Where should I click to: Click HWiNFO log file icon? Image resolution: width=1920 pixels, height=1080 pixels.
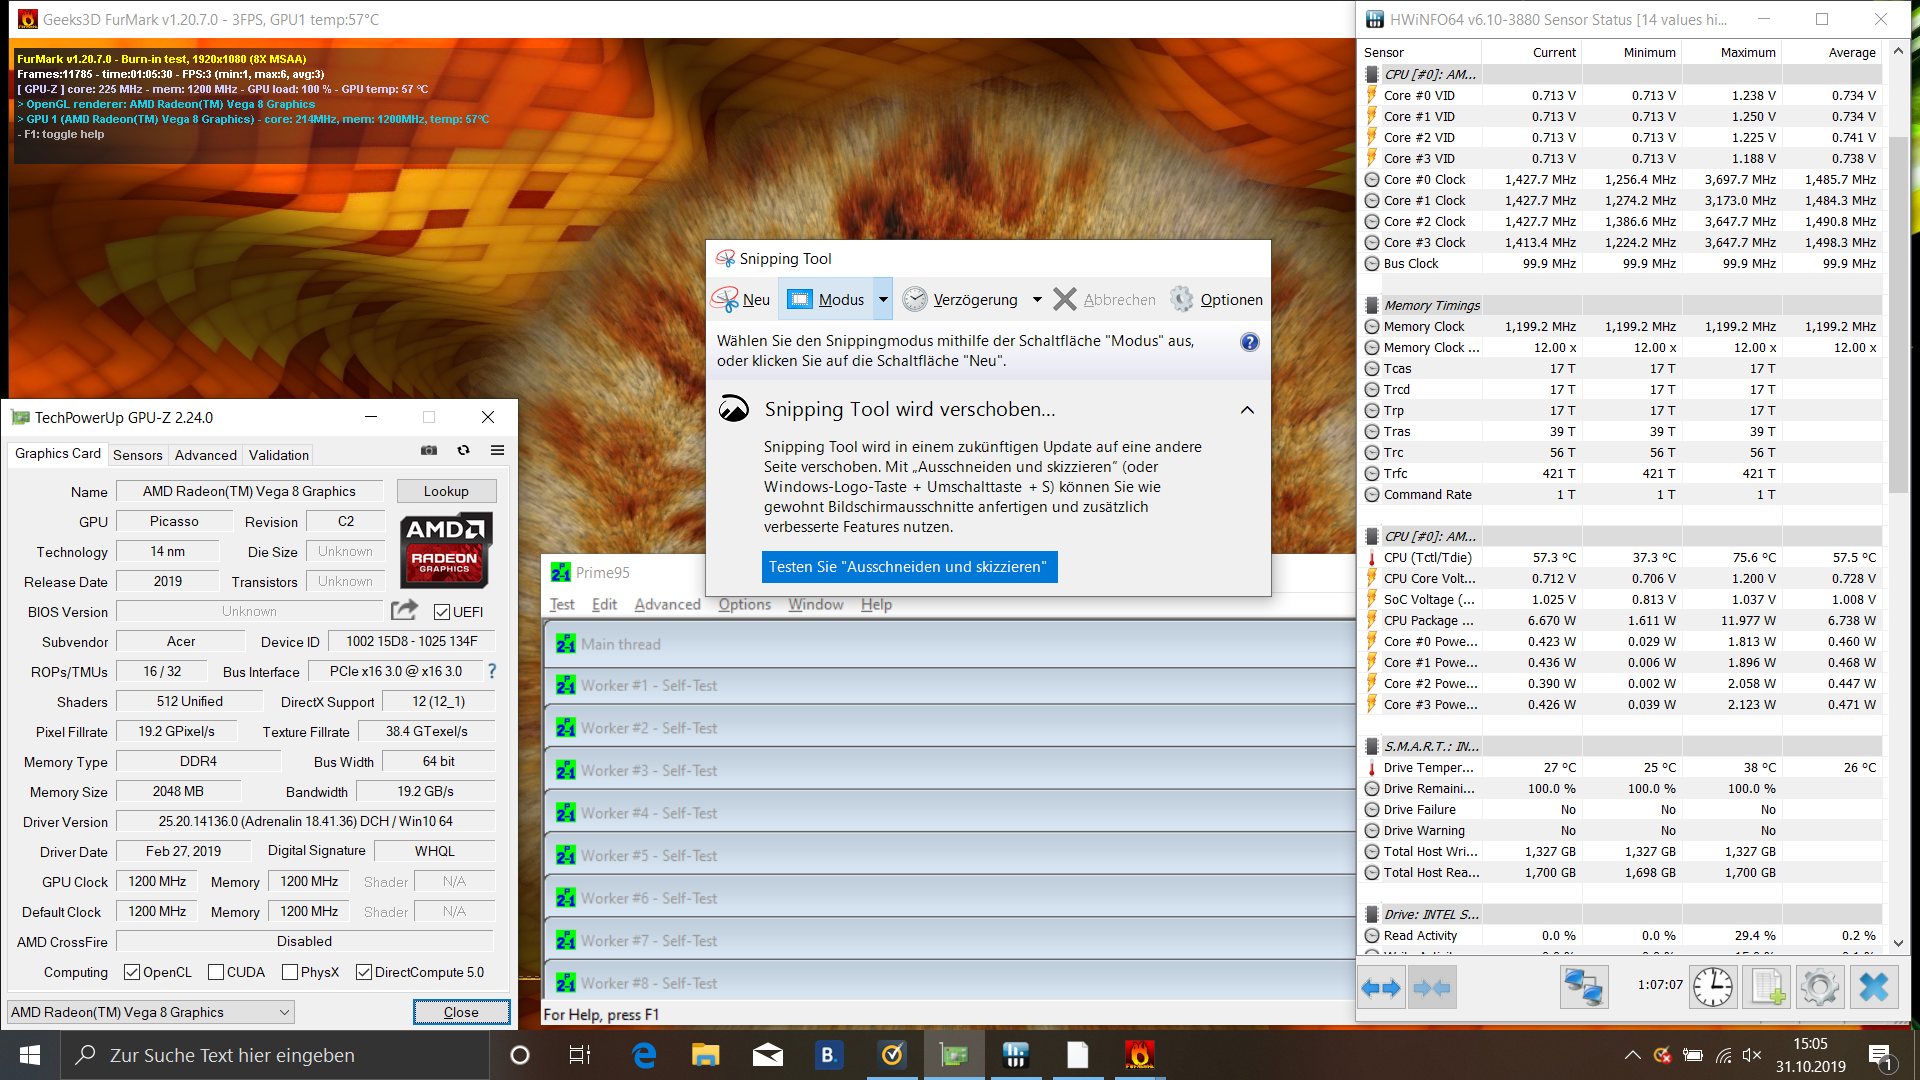[x=1766, y=987]
